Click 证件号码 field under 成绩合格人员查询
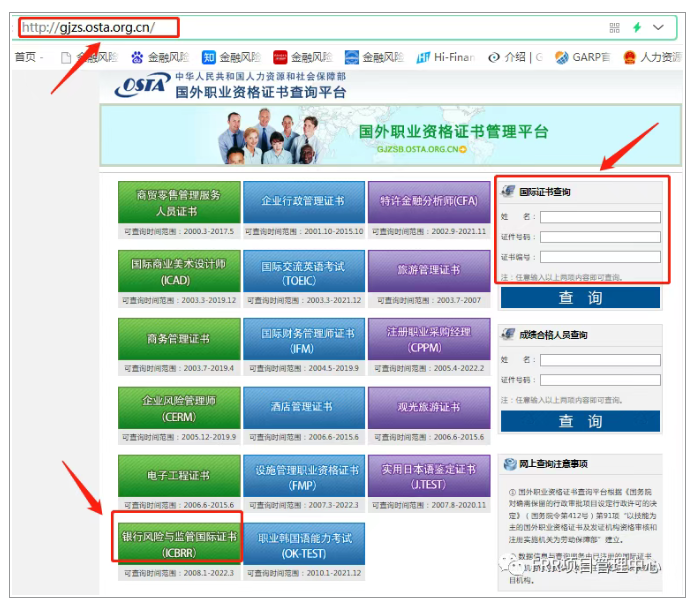The height and width of the screenshot is (606, 692). click(x=600, y=380)
